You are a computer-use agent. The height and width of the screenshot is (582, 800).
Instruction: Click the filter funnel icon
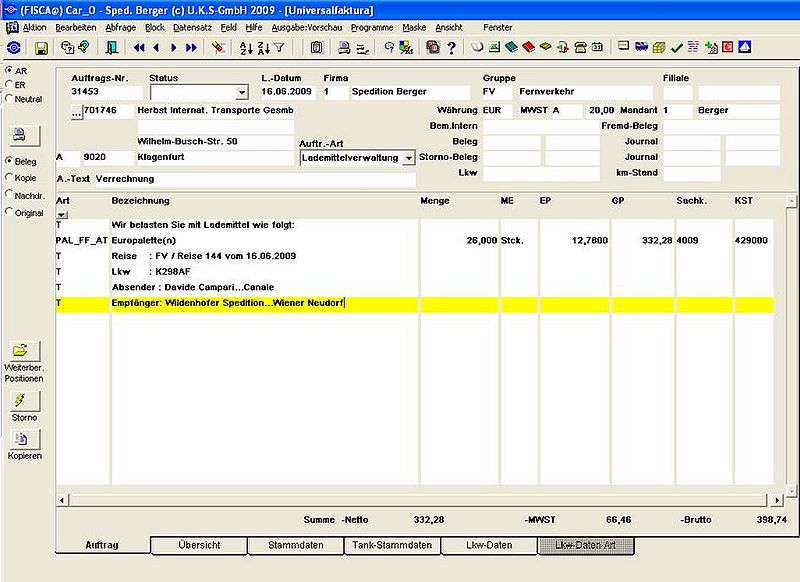(x=280, y=48)
